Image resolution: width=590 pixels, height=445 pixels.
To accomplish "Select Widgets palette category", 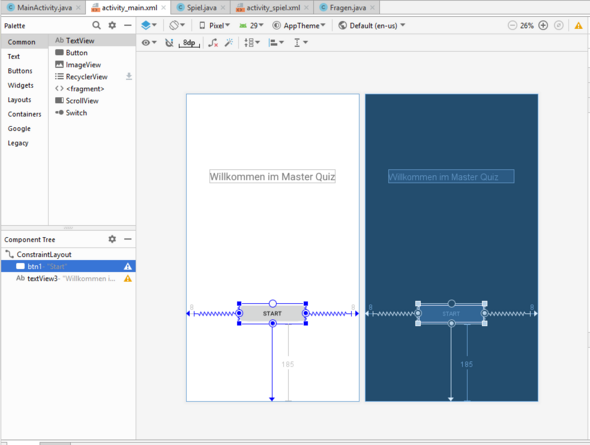I will click(25, 85).
